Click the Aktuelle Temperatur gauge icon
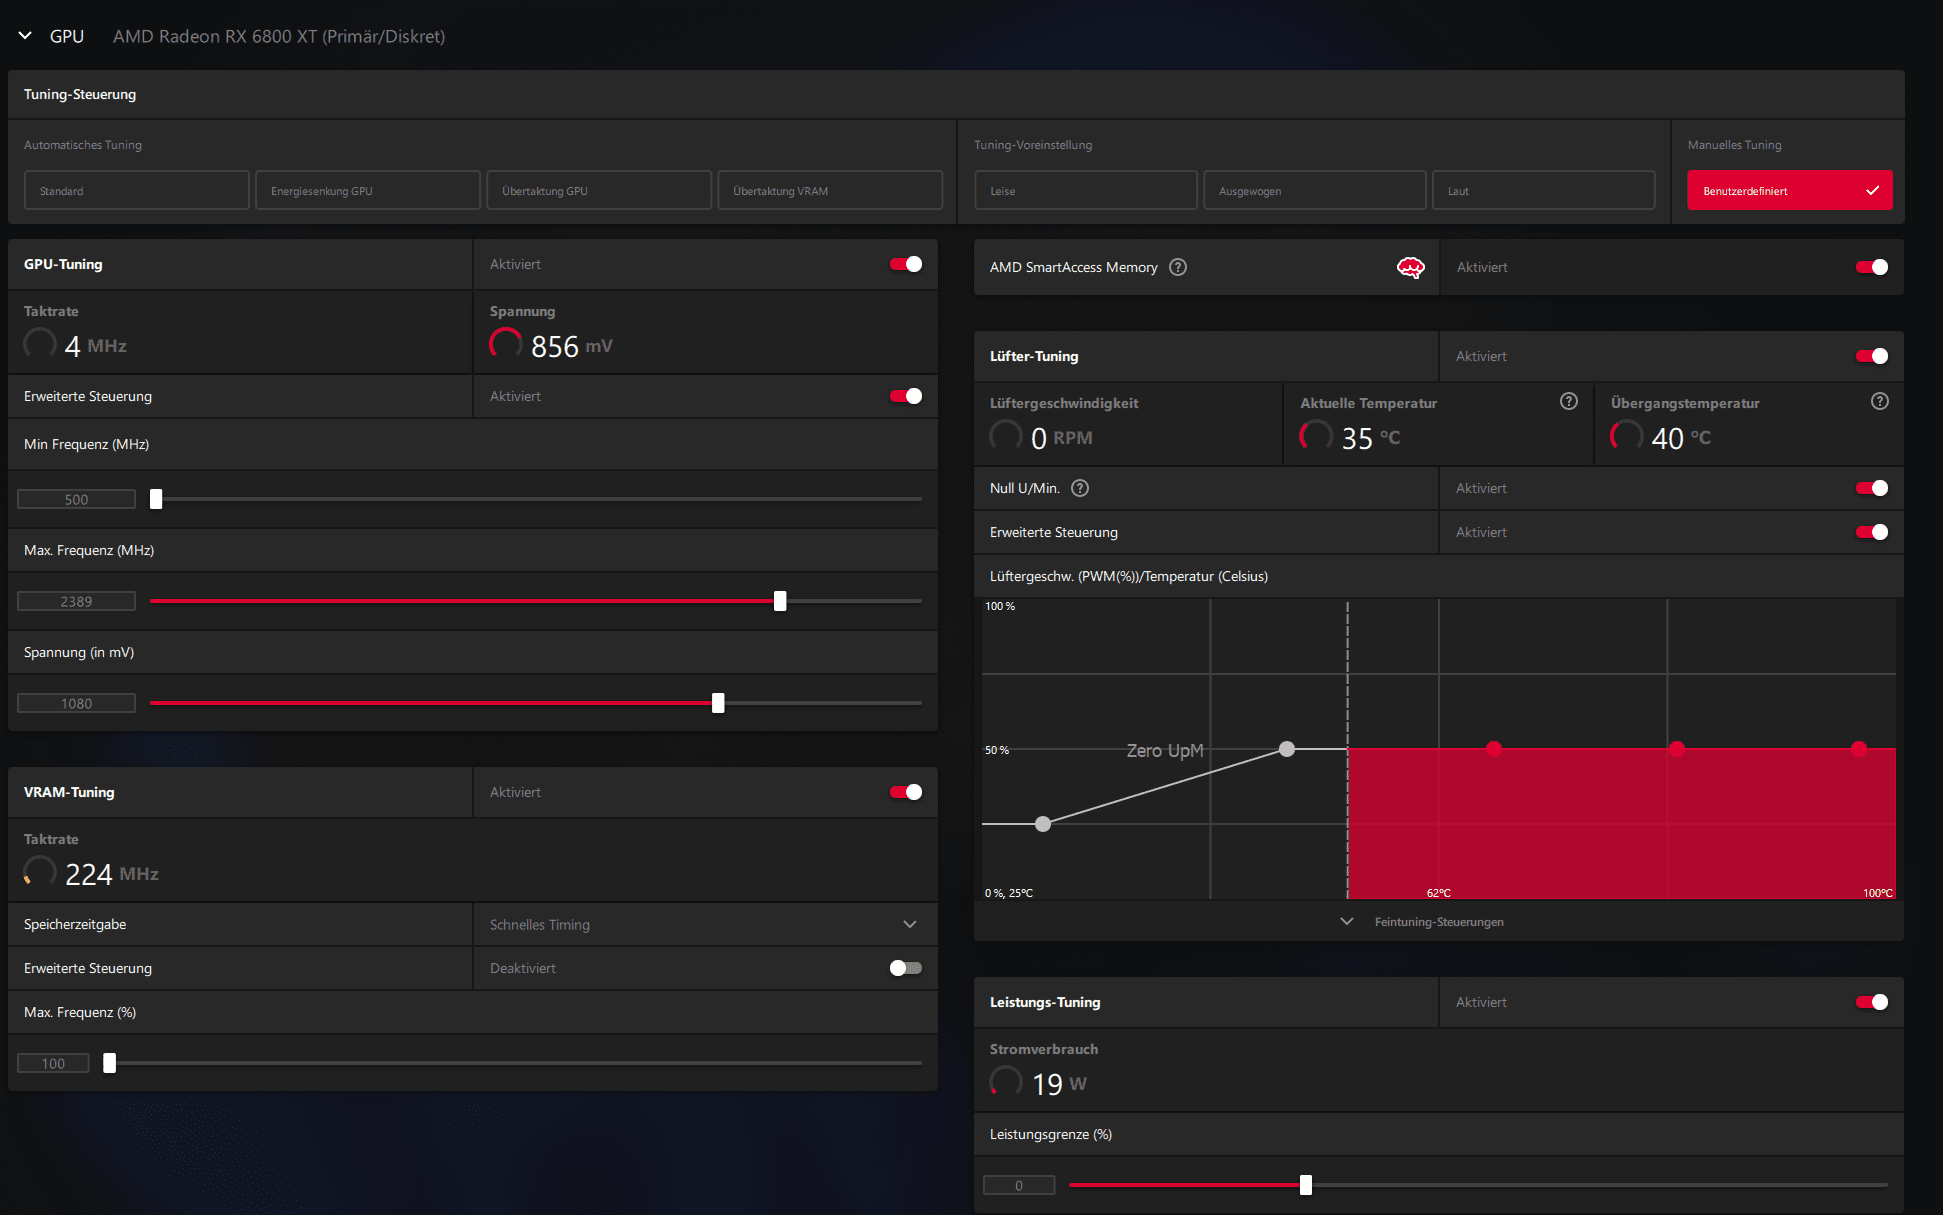The image size is (1943, 1215). (x=1316, y=436)
